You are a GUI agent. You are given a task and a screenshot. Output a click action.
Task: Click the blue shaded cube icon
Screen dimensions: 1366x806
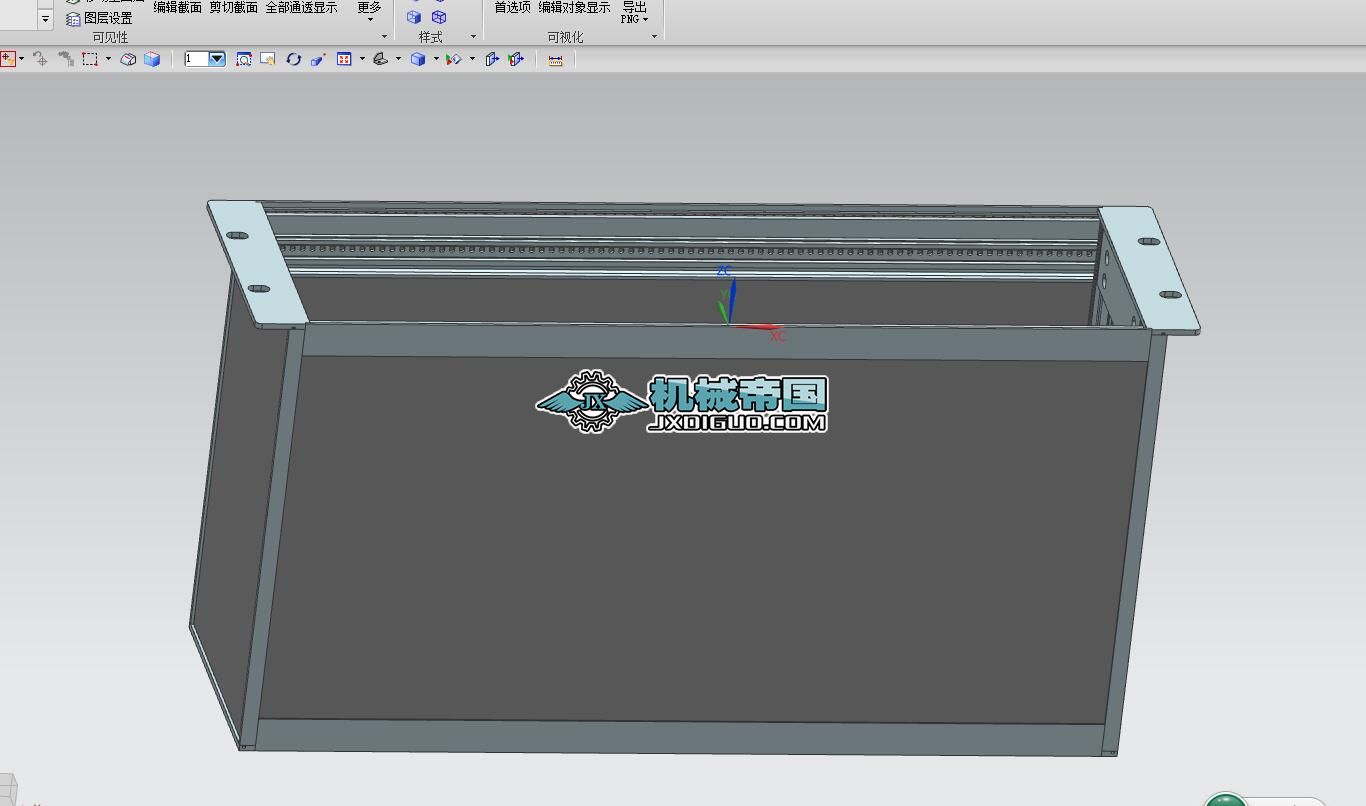(x=152, y=59)
